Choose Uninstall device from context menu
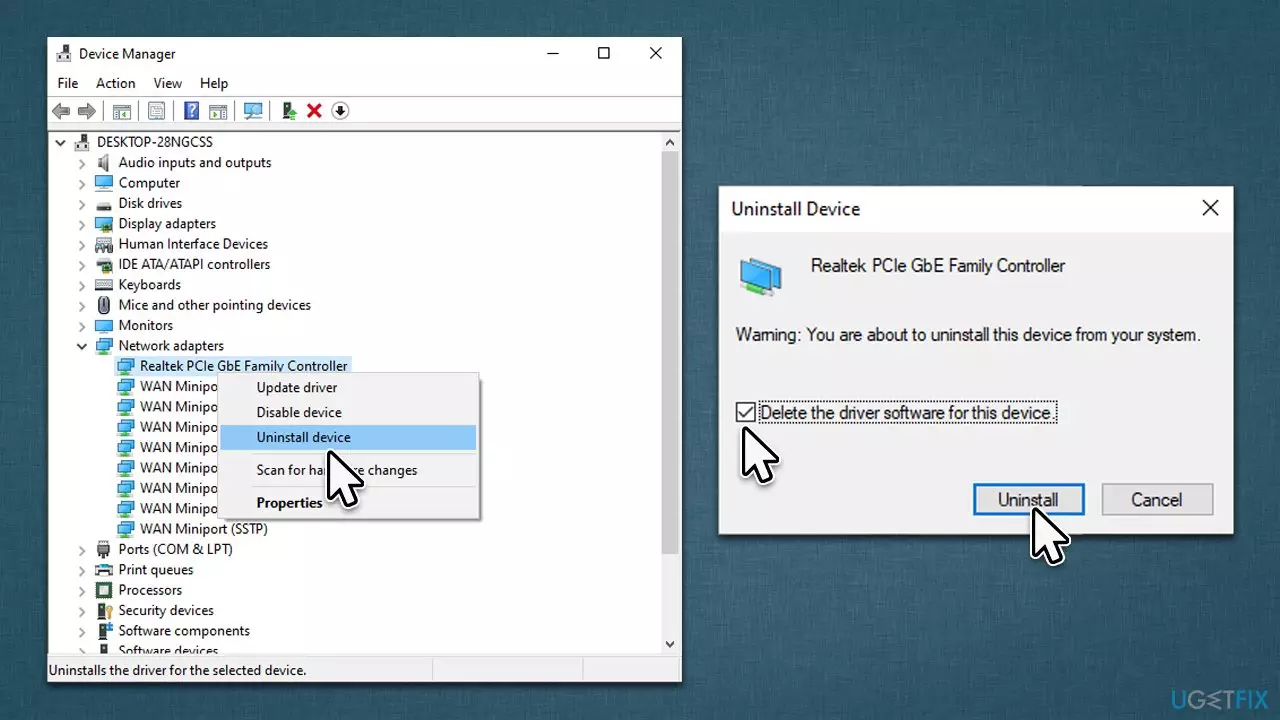Image resolution: width=1280 pixels, height=720 pixels. [x=348, y=437]
